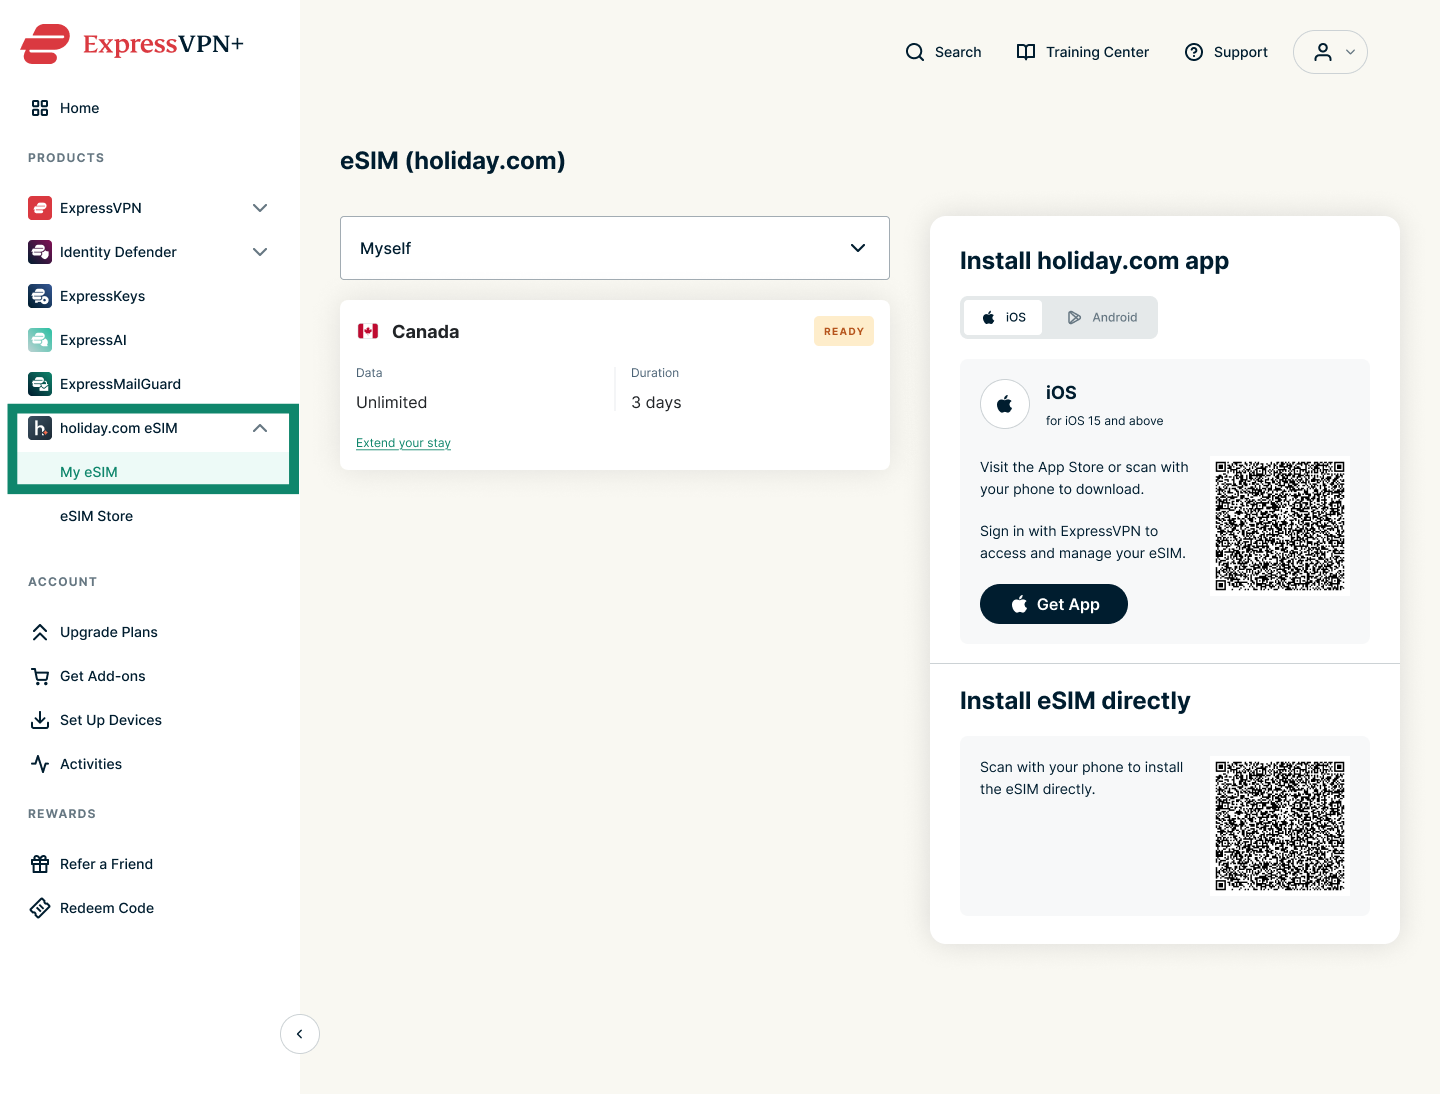This screenshot has width=1440, height=1094.
Task: Expand the Identity Defender submenu chevron
Action: [x=260, y=252]
